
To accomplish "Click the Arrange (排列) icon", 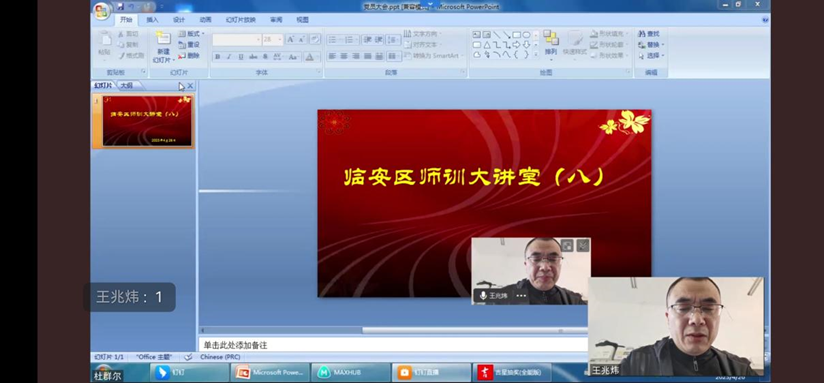I will pos(551,38).
